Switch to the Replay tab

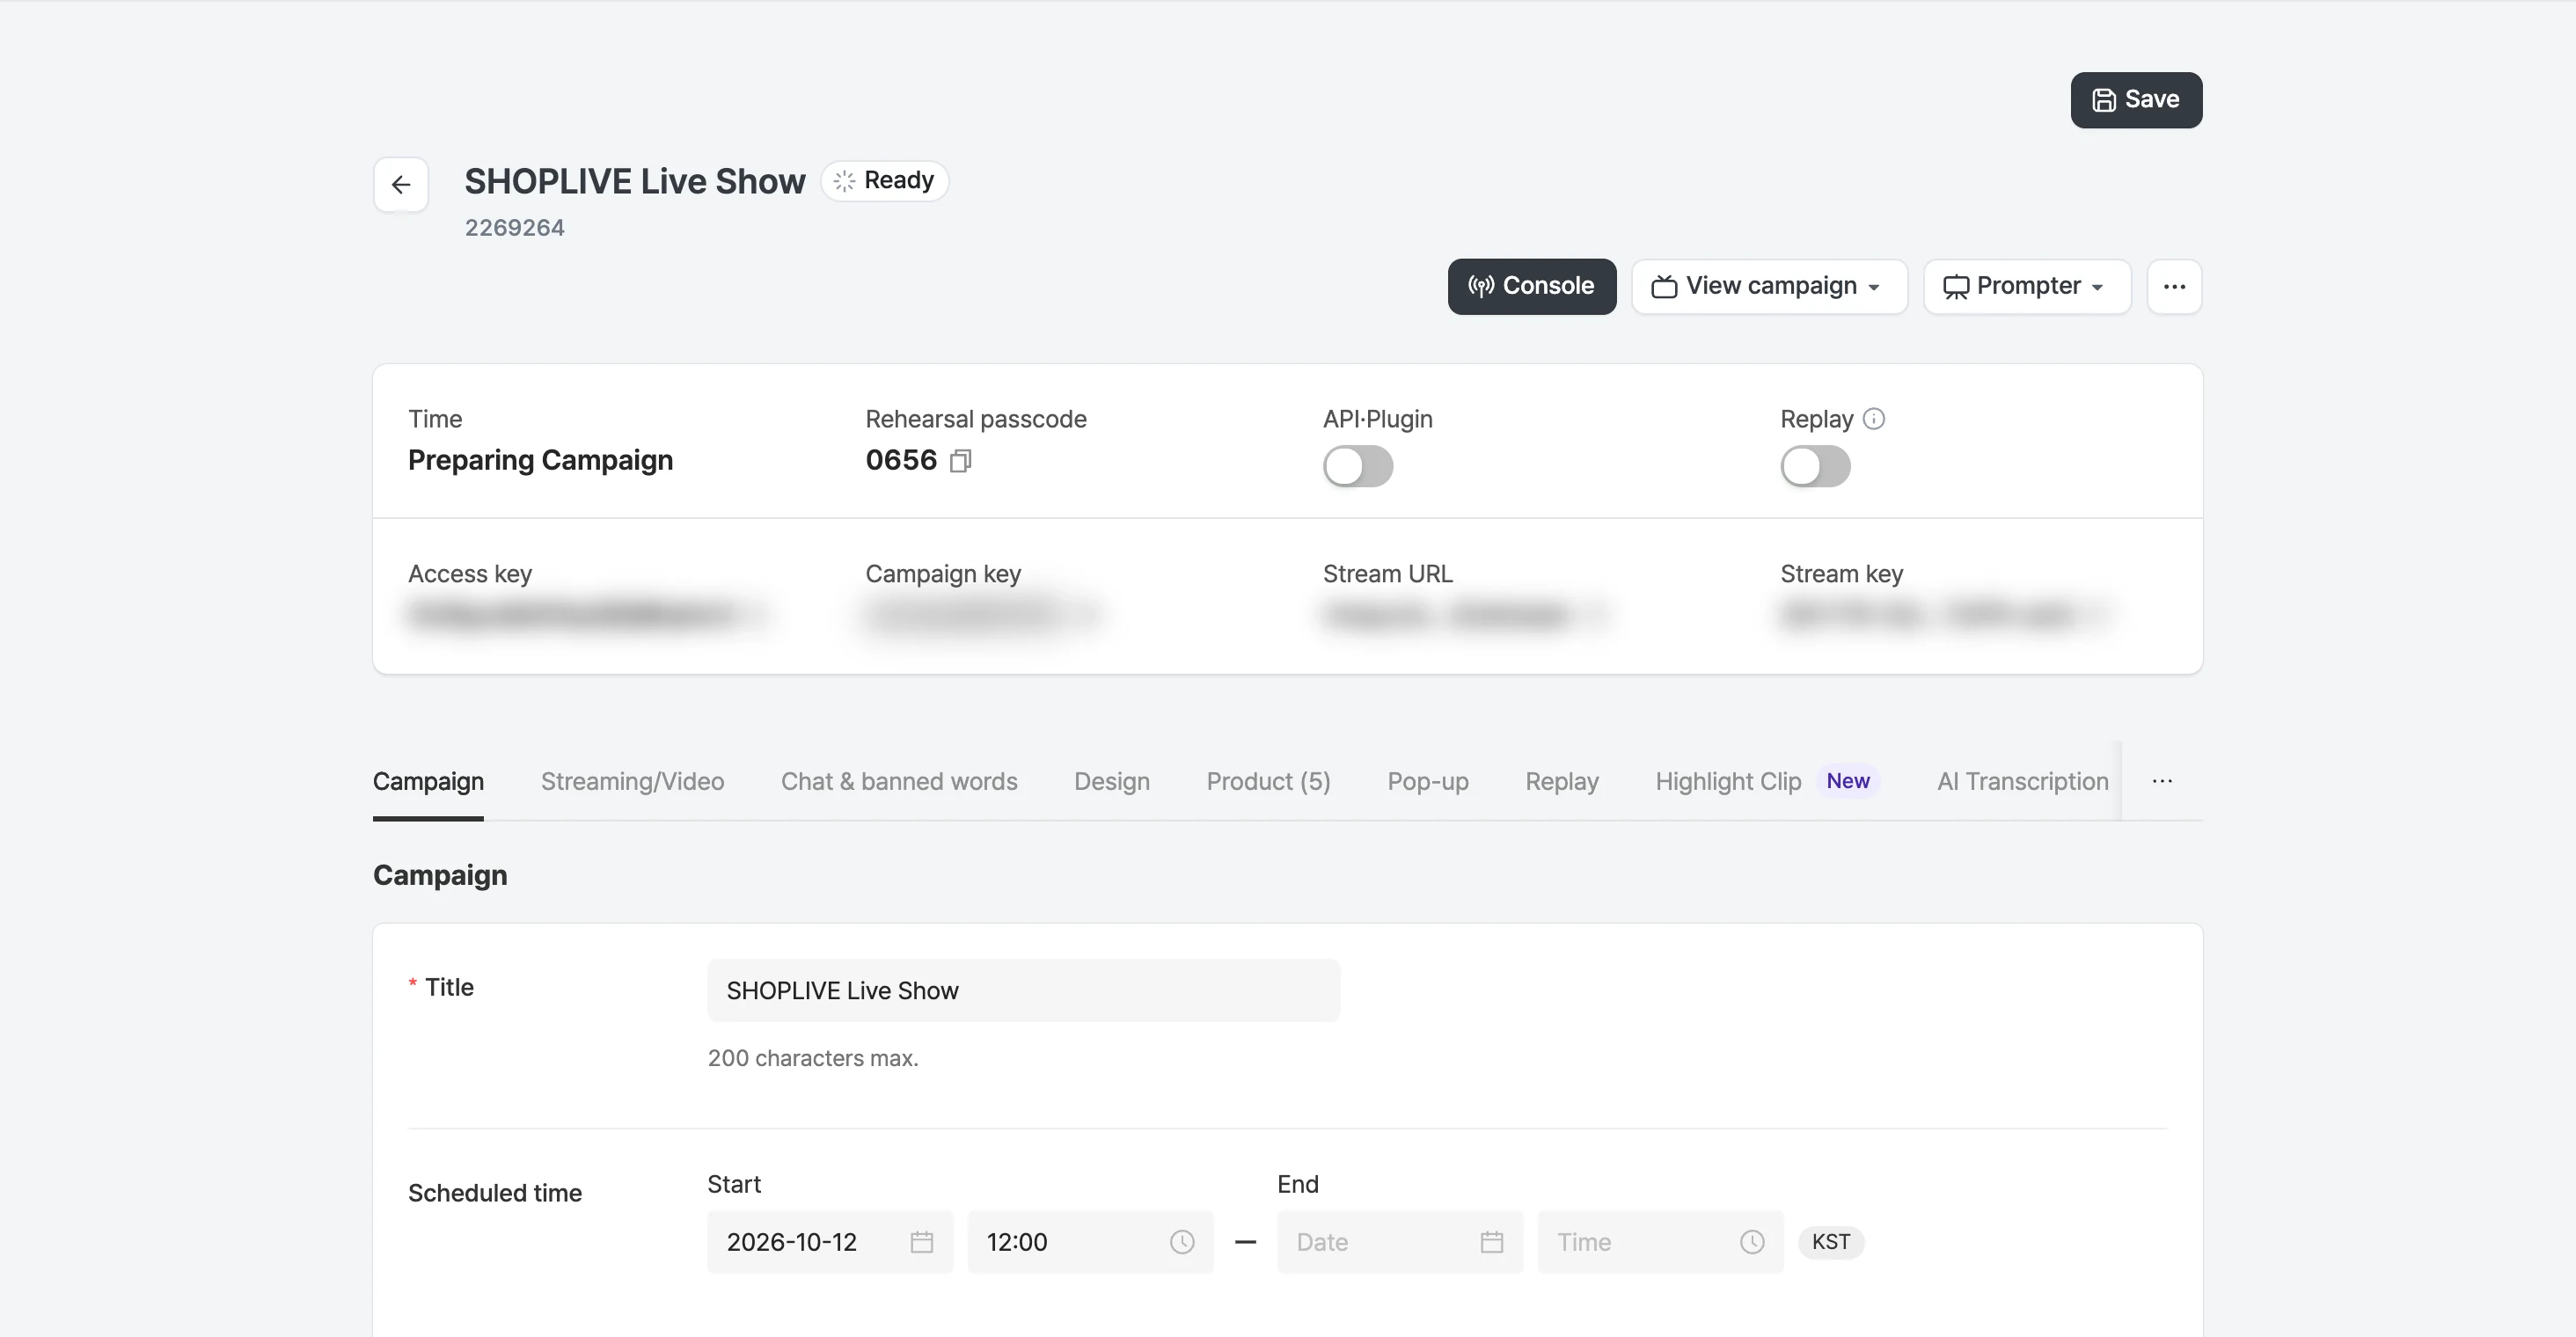coord(1562,781)
